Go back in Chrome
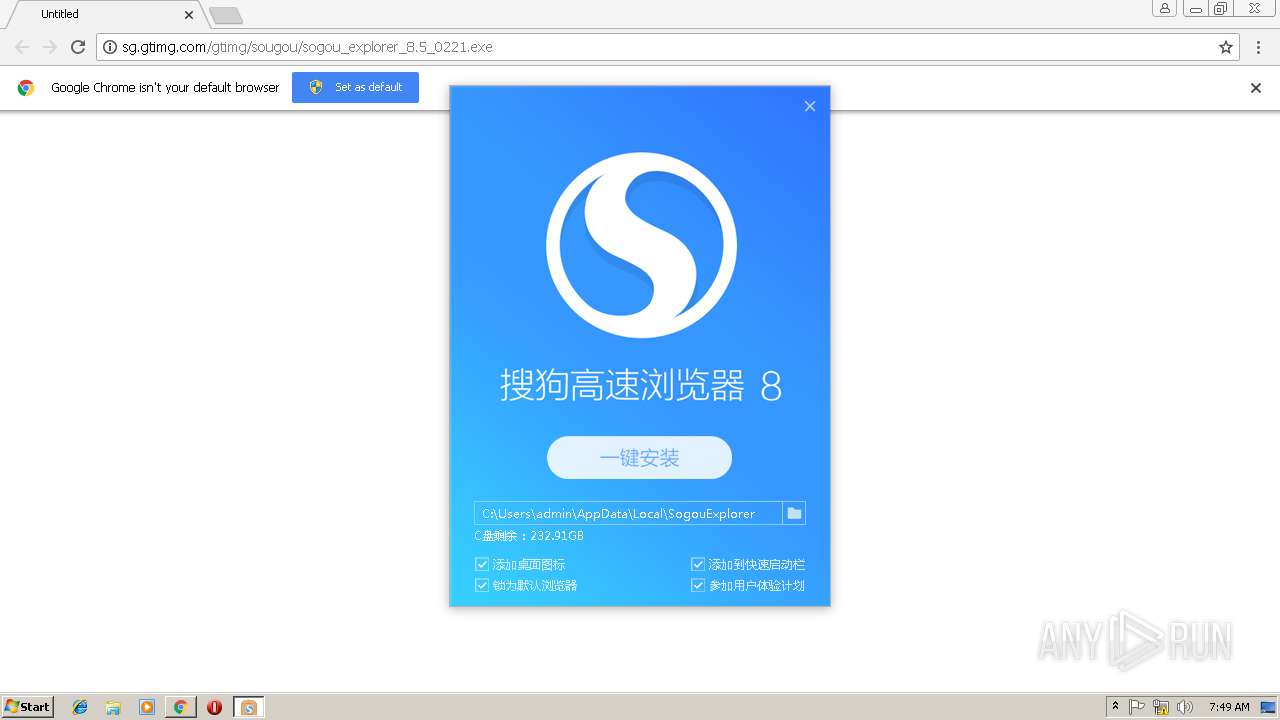The image size is (1280, 720). (22, 47)
